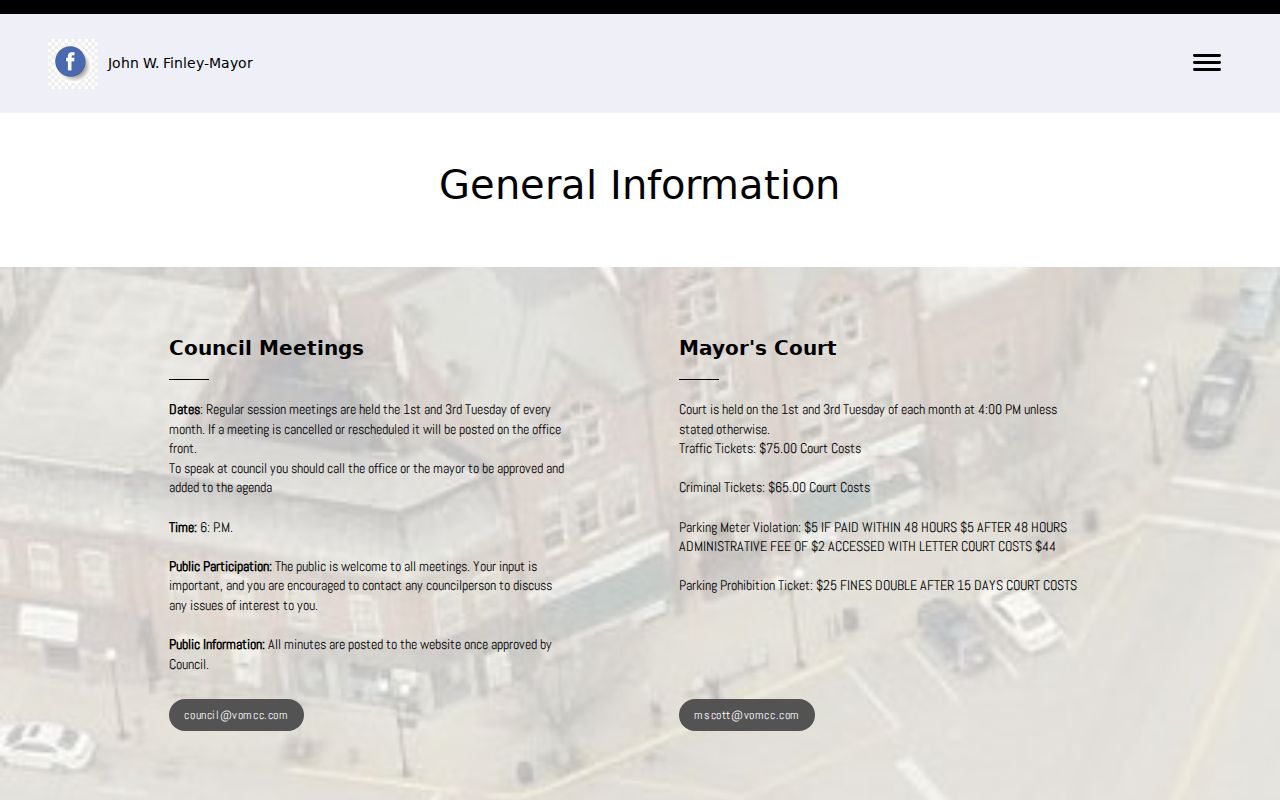Click 'Criminal Tickets: $65.00 Court Costs' line

coord(775,488)
